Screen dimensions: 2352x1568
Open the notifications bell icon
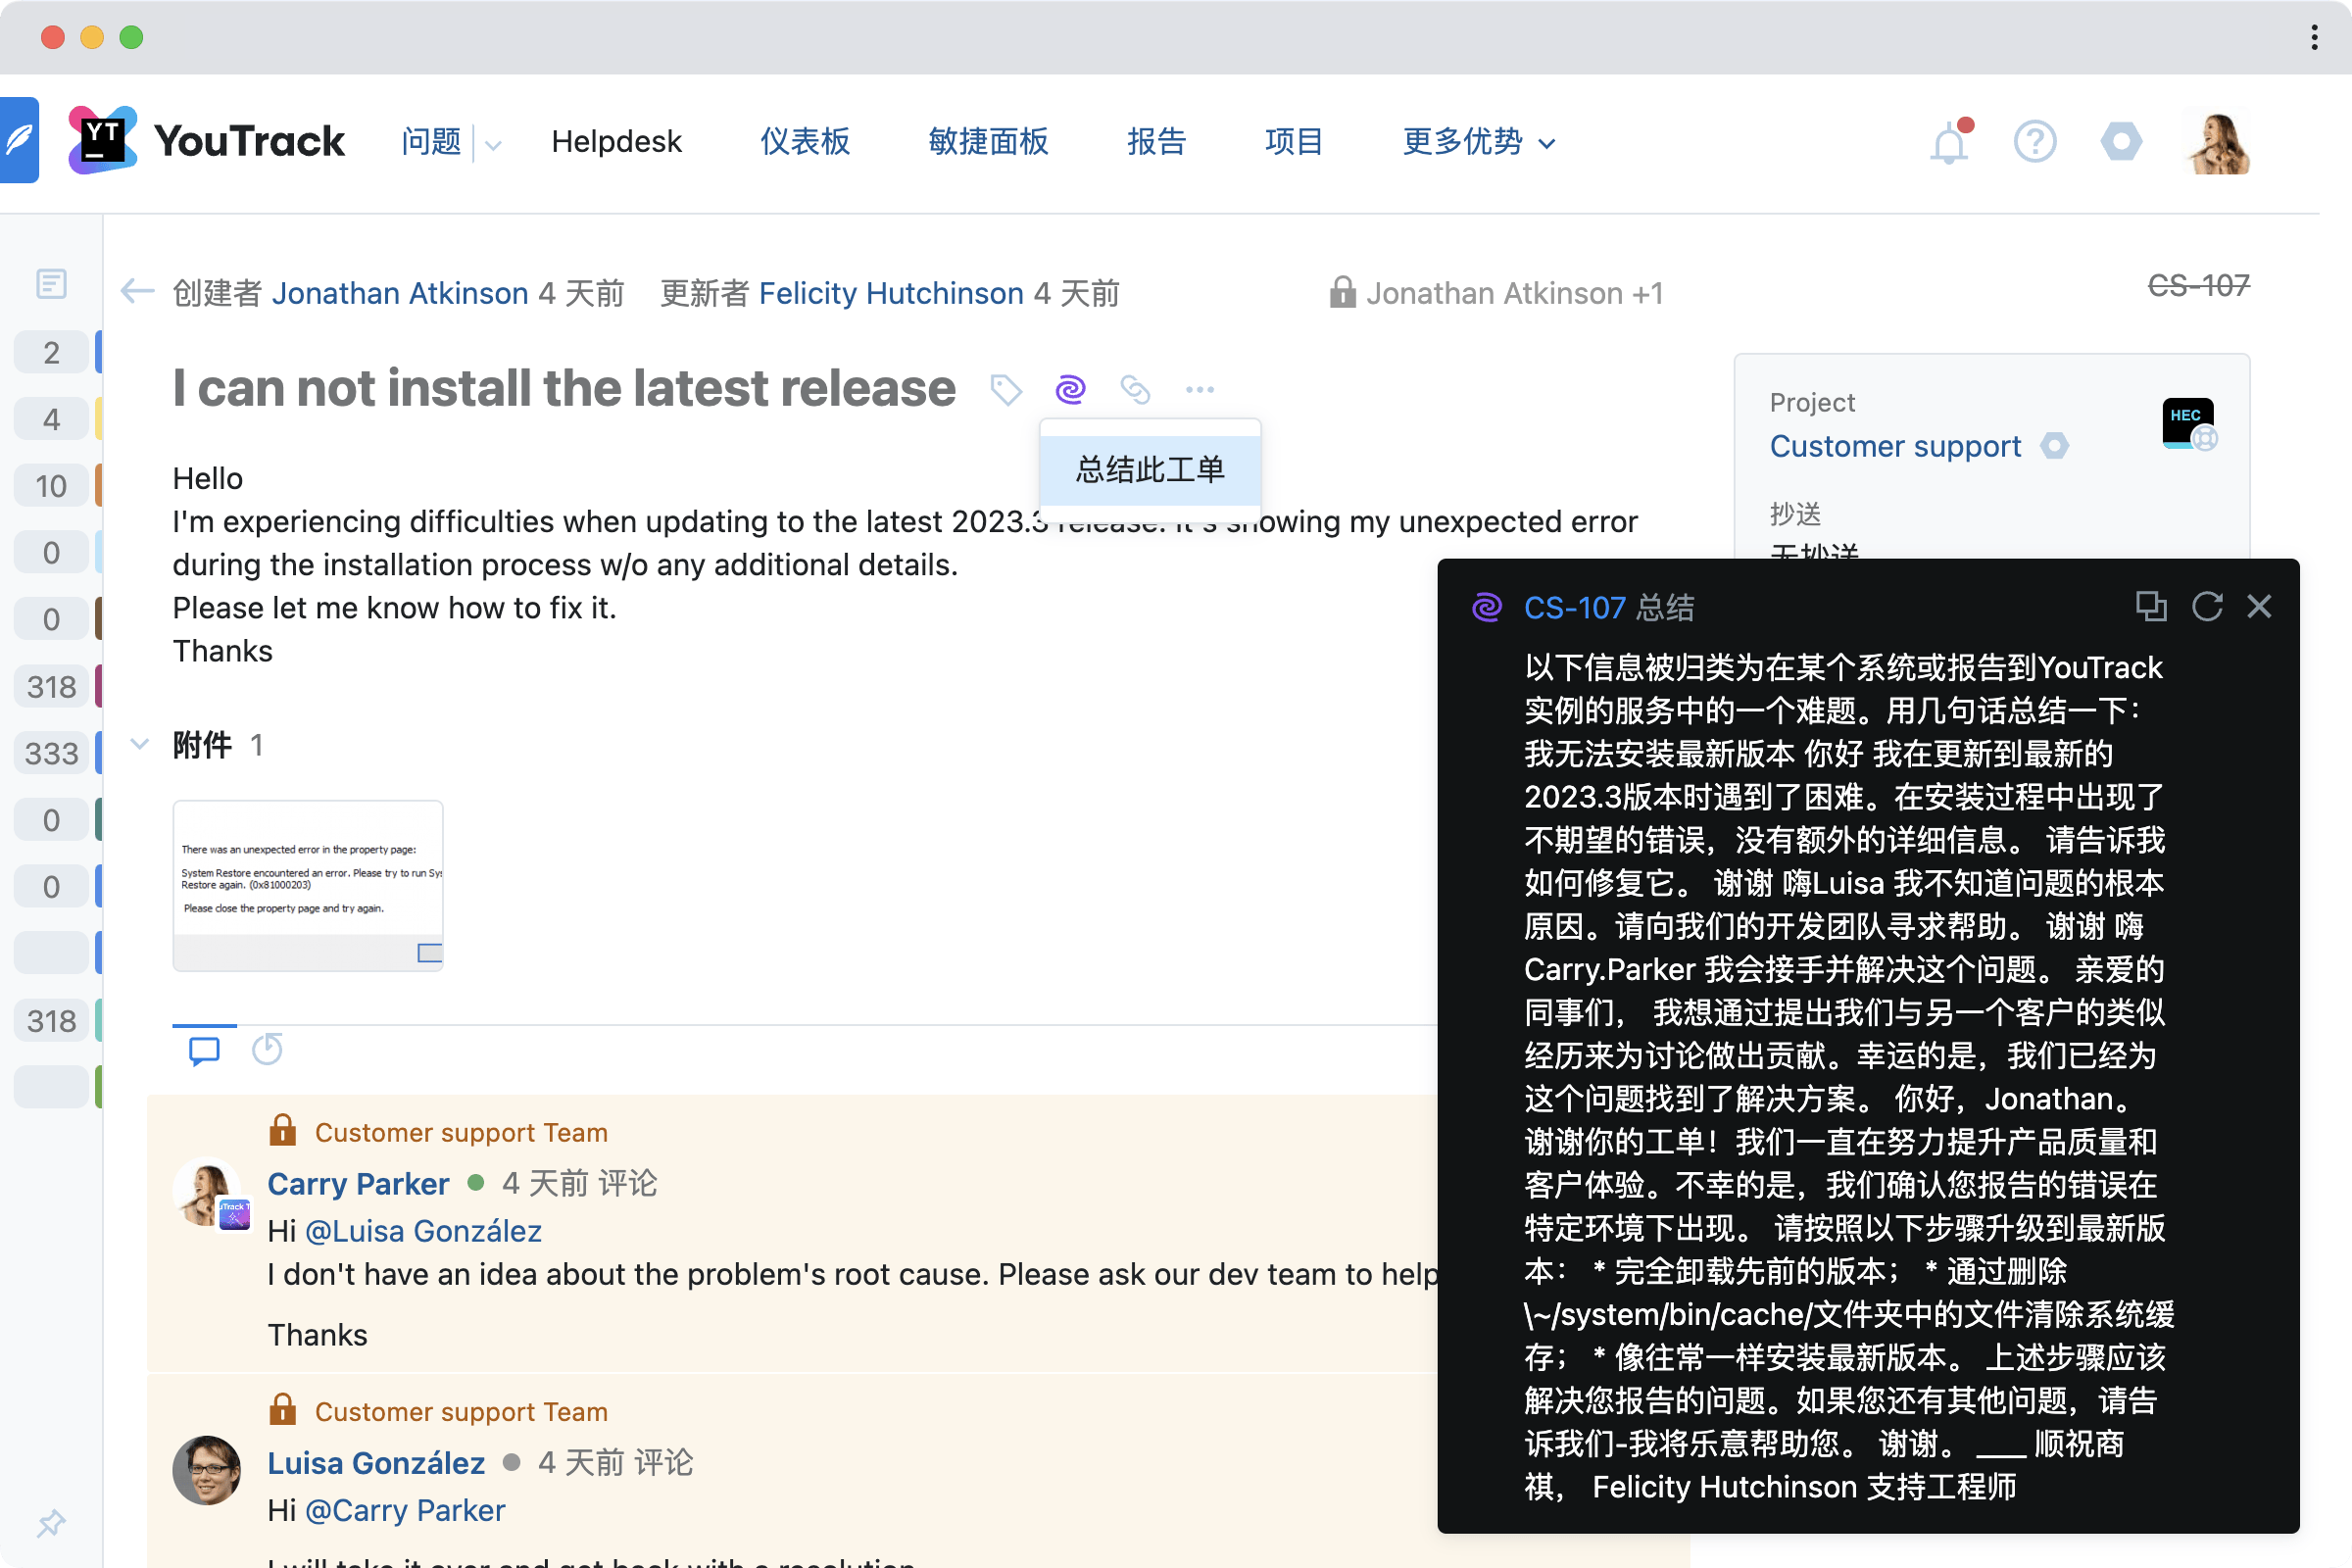(x=1948, y=141)
